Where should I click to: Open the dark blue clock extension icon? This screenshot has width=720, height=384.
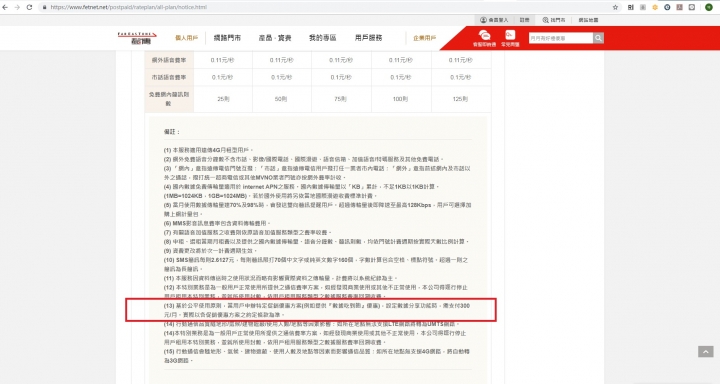tap(667, 7)
